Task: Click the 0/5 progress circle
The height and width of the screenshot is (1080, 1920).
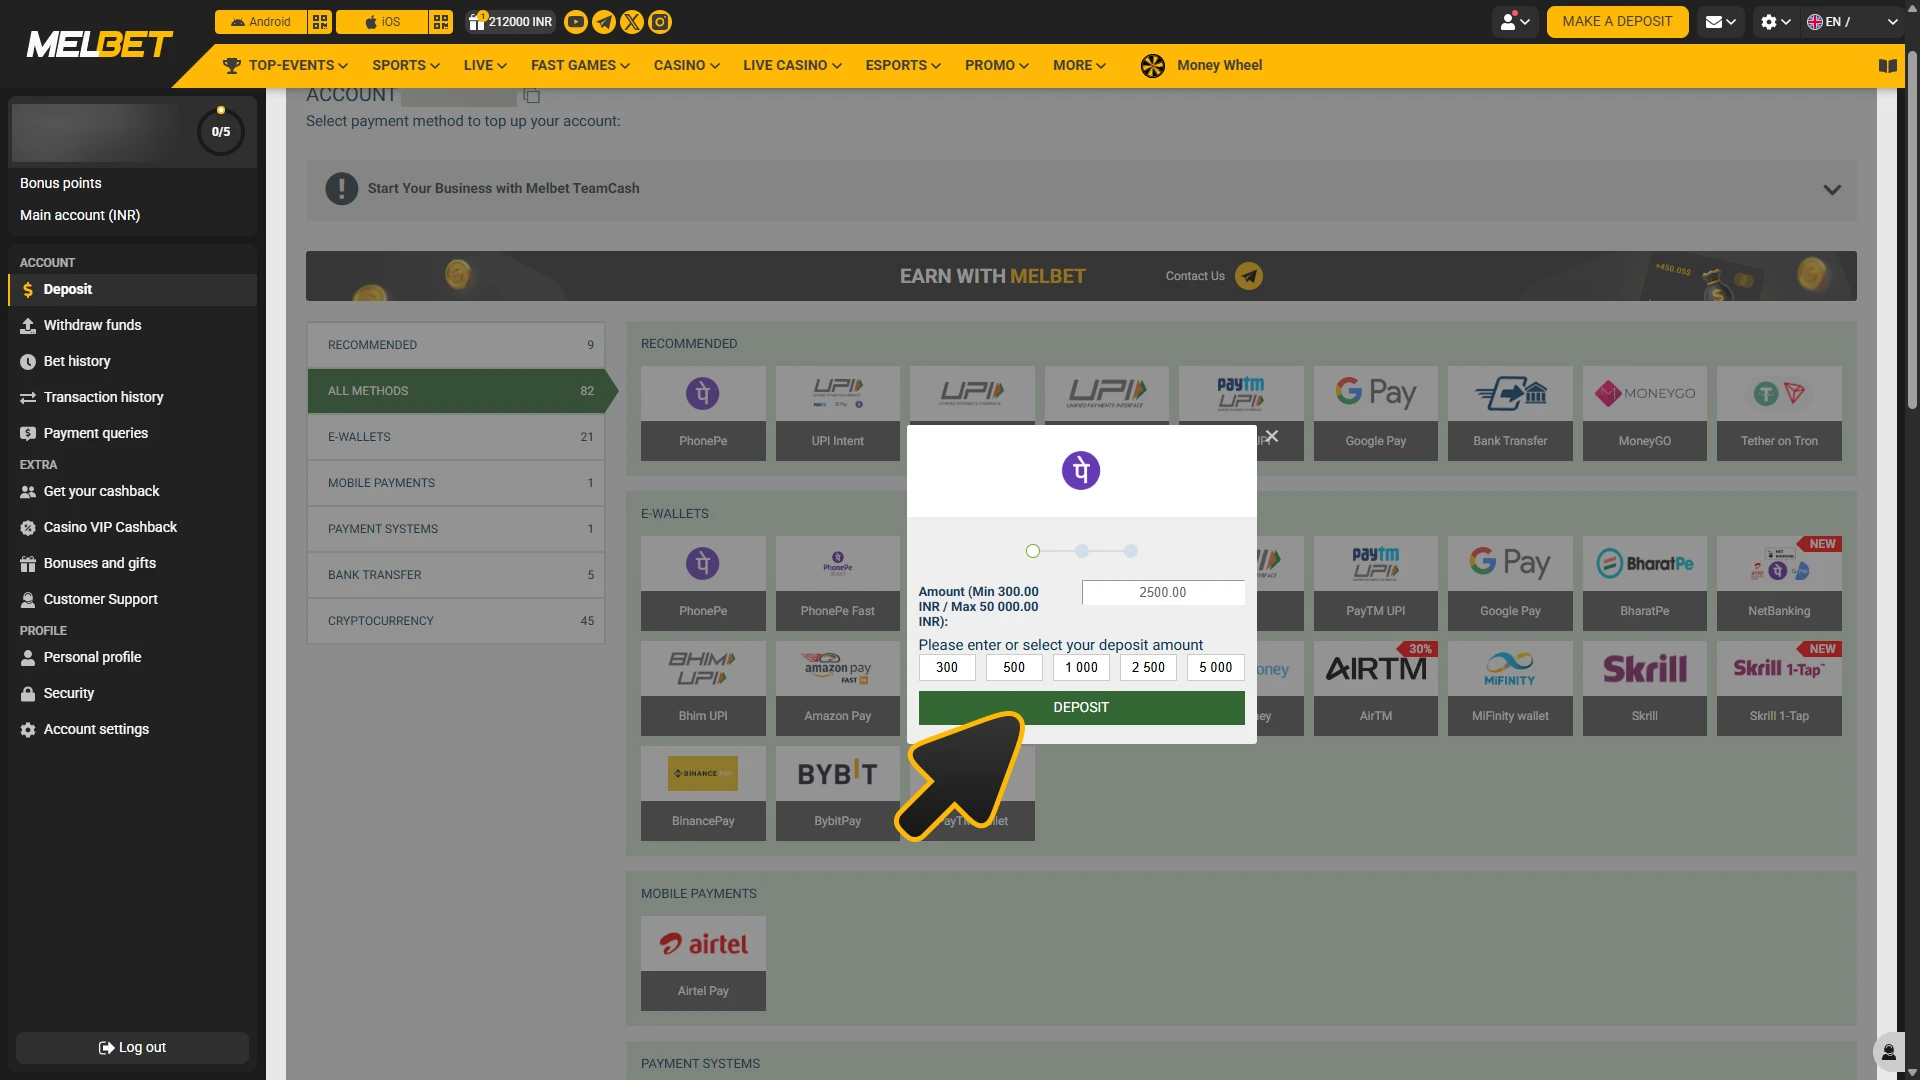Action: point(221,132)
